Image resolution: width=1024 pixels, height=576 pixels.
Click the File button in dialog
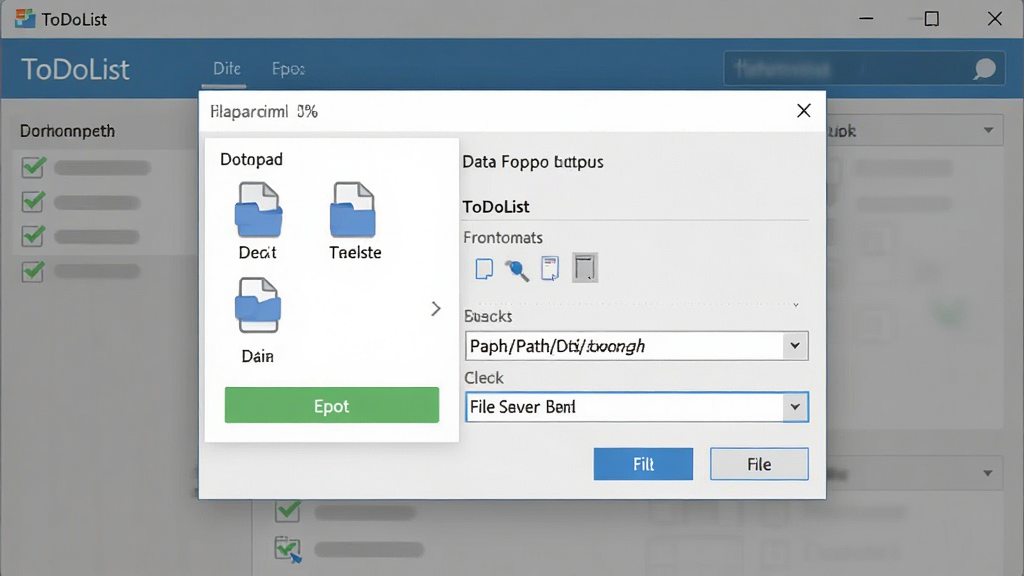pos(759,464)
